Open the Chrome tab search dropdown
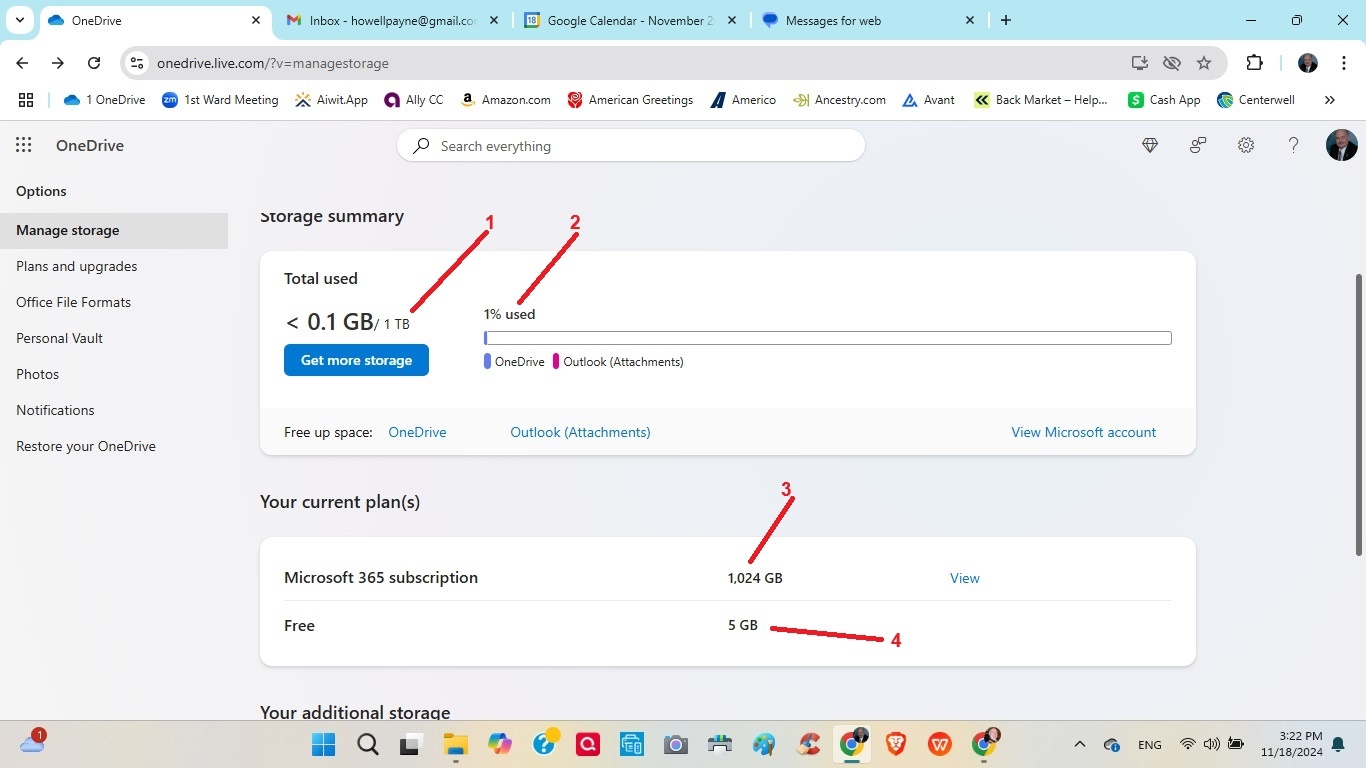 click(20, 20)
